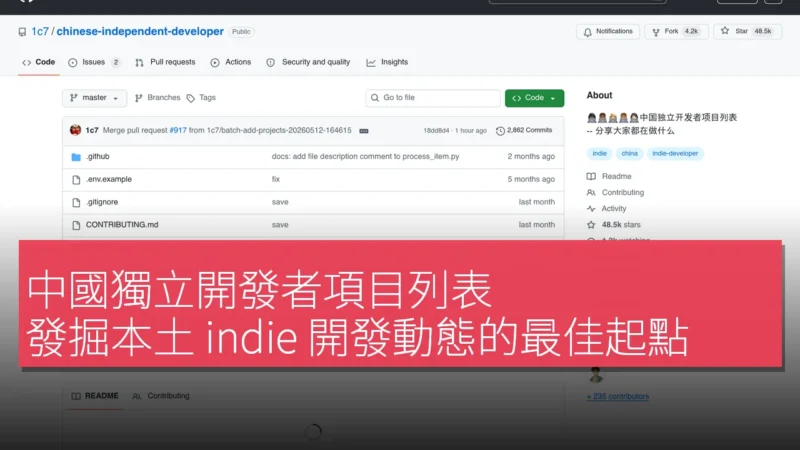Click '2 months ago' for .github
This screenshot has width=800, height=450.
tap(531, 157)
